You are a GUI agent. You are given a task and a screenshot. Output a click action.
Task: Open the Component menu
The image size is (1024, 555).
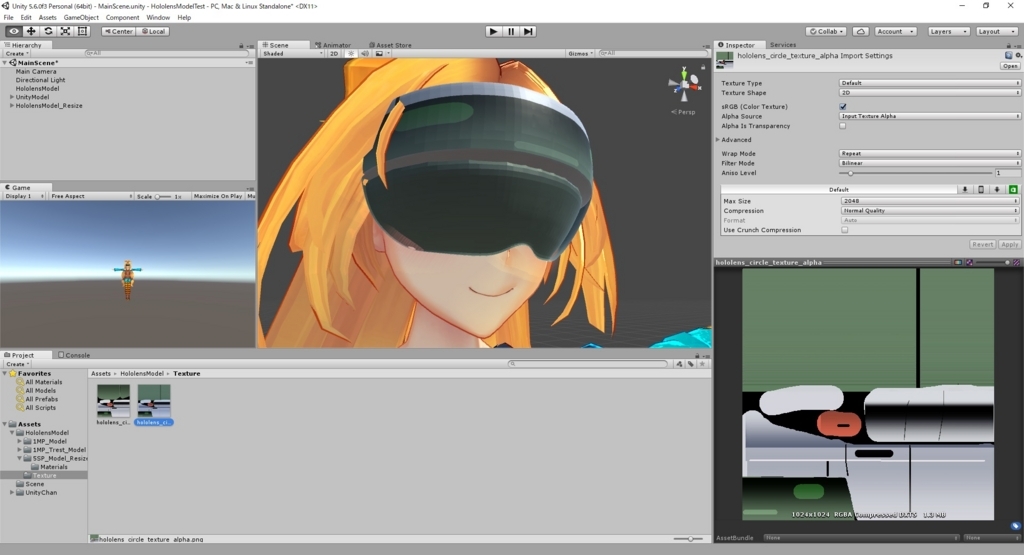[122, 18]
